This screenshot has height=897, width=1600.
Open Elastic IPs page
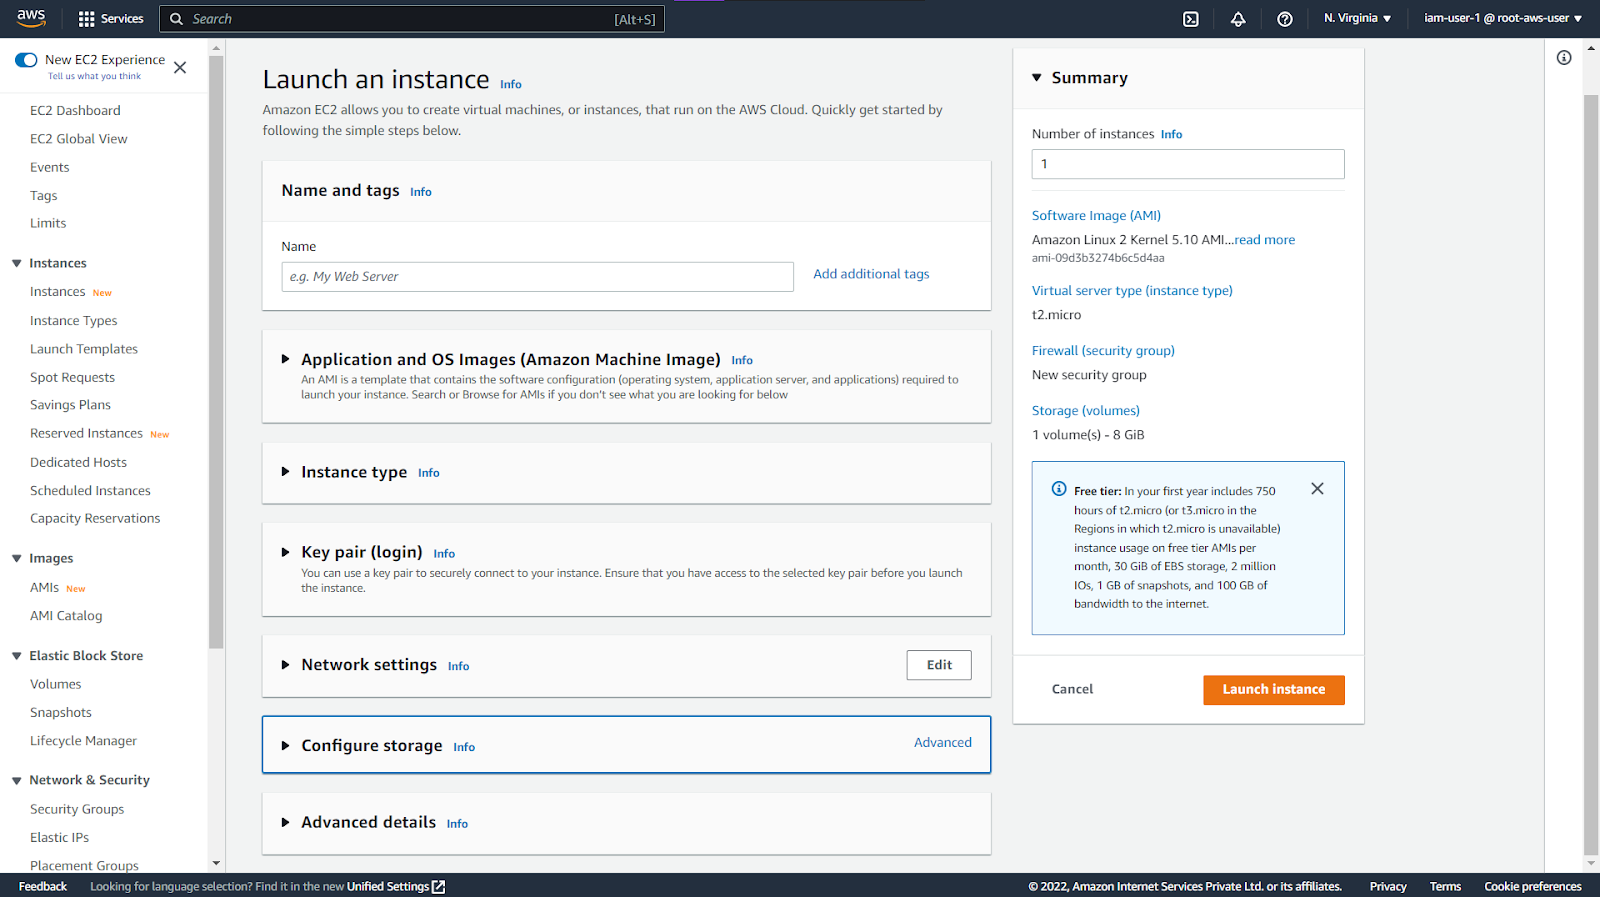point(59,838)
